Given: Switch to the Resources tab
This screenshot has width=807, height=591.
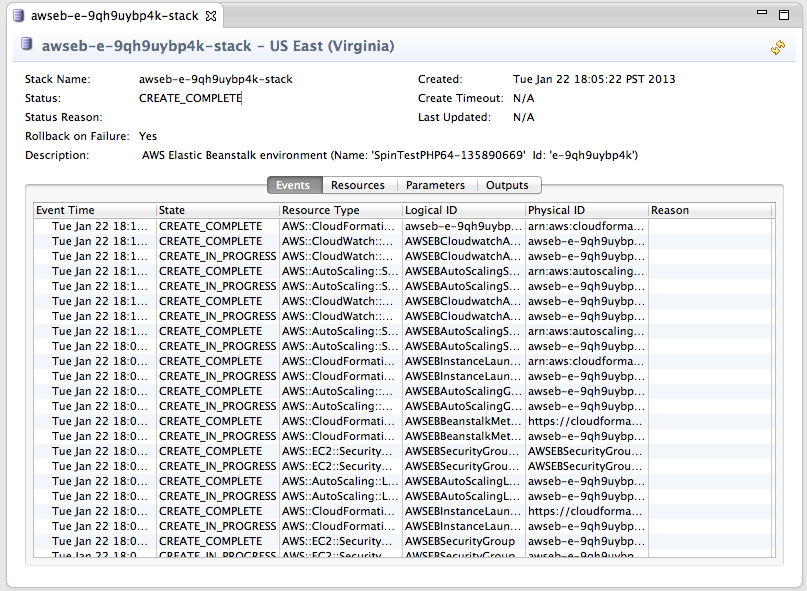Looking at the screenshot, I should pos(358,185).
